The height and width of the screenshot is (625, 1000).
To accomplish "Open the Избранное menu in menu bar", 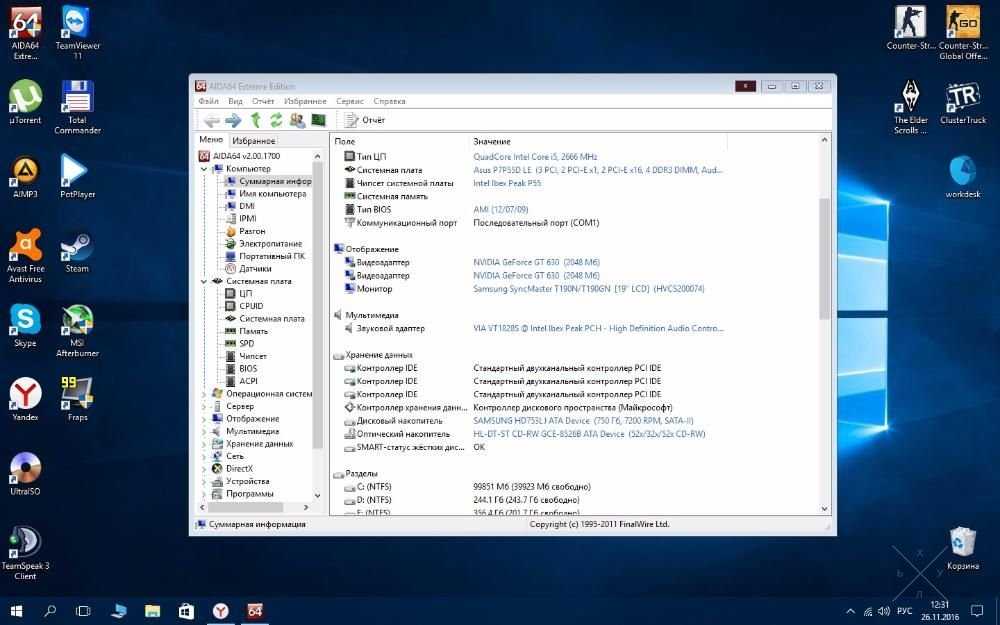I will (x=305, y=101).
